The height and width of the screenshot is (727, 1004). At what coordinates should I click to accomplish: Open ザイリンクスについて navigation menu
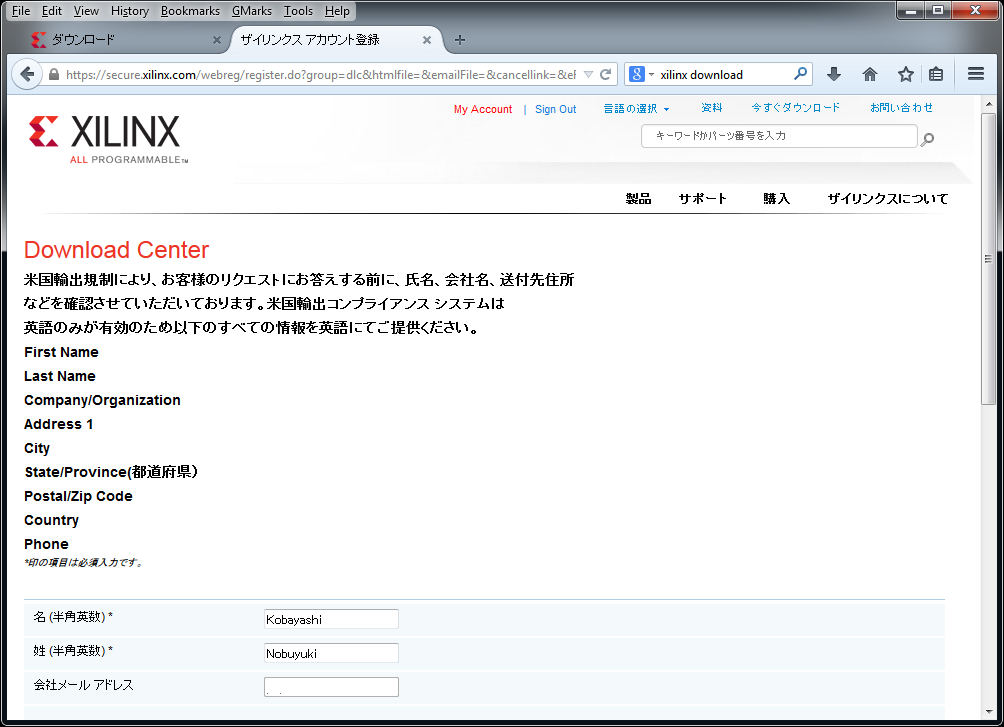[x=887, y=199]
